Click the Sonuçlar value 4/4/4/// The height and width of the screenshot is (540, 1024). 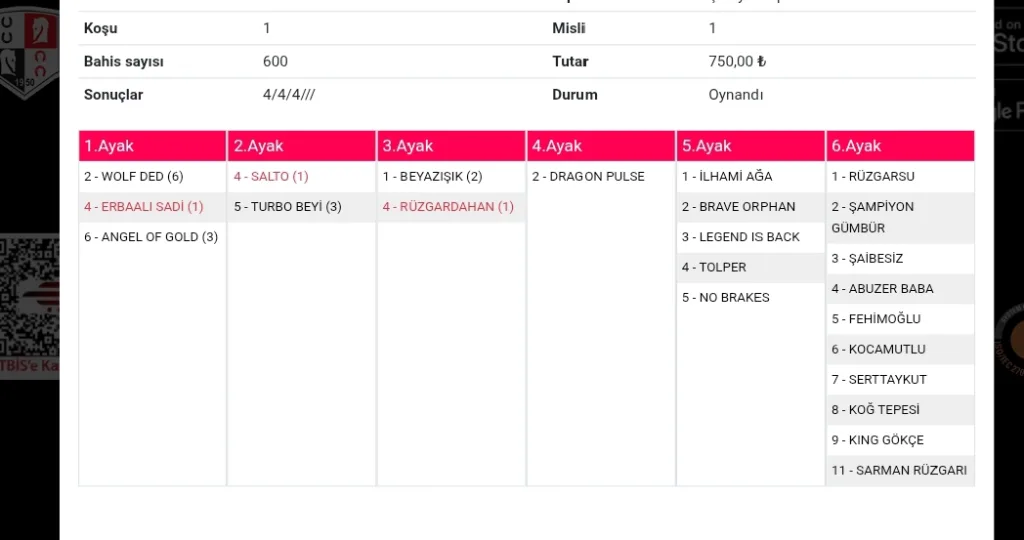pos(290,95)
